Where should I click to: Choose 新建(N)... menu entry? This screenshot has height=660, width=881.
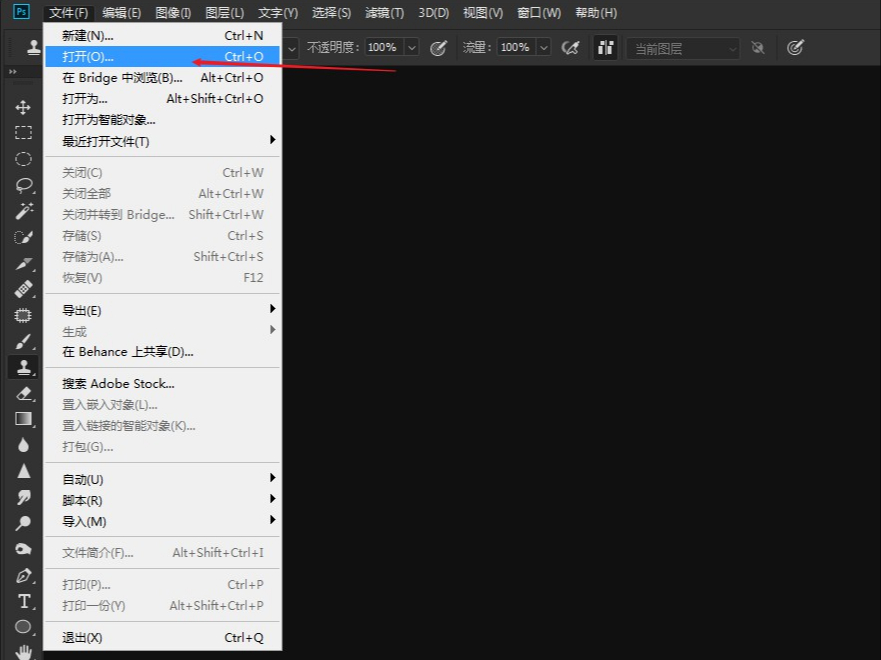coord(162,35)
